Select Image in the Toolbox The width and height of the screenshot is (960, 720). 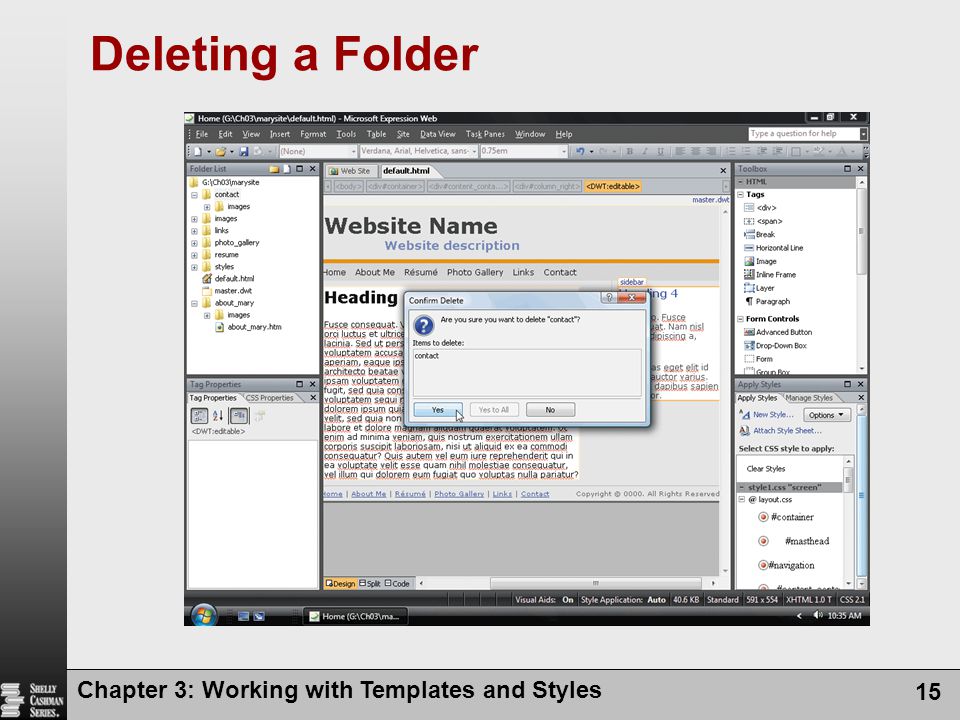click(x=760, y=261)
